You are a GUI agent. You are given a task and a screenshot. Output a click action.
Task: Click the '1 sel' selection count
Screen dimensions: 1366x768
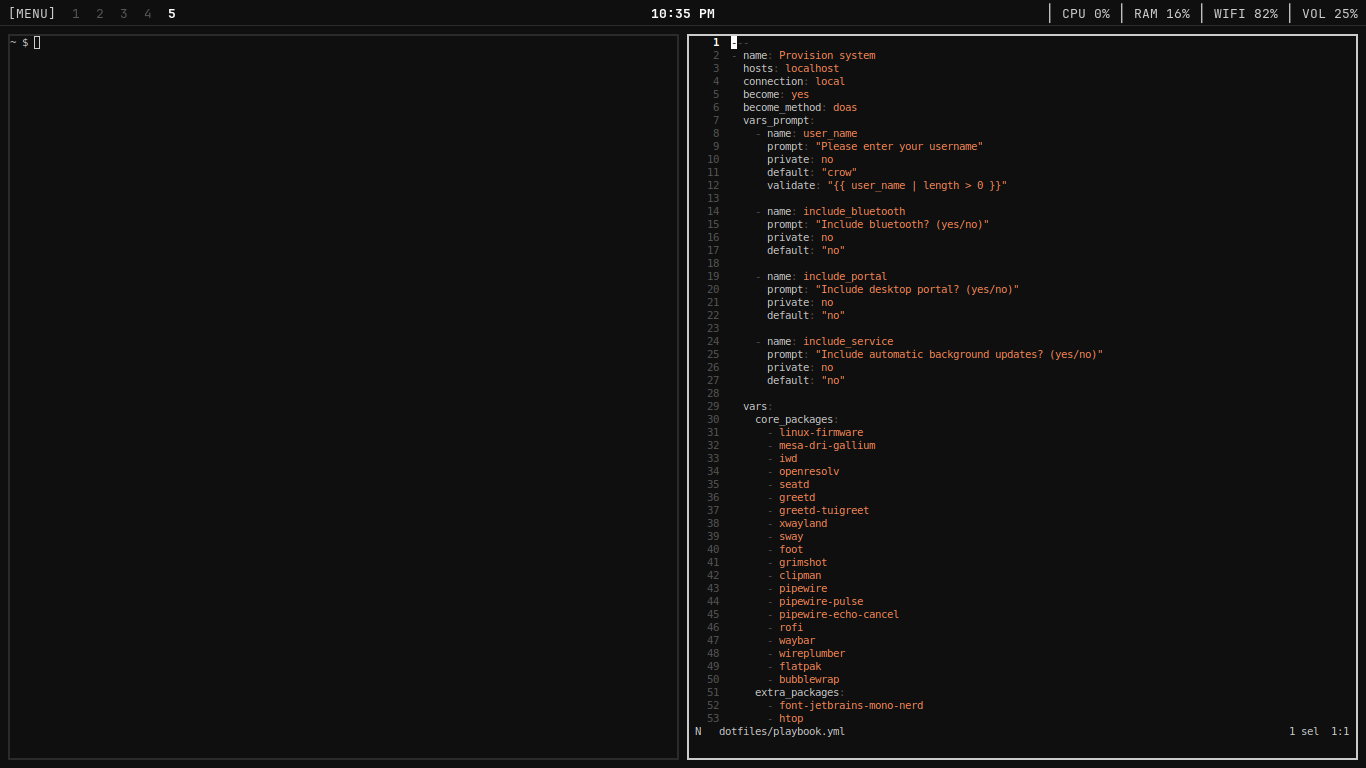[1304, 732]
